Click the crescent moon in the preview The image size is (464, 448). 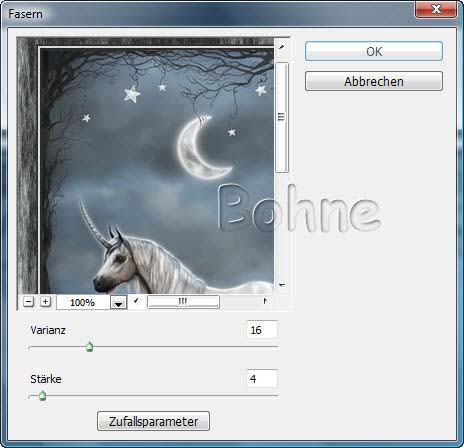pyautogui.click(x=203, y=147)
